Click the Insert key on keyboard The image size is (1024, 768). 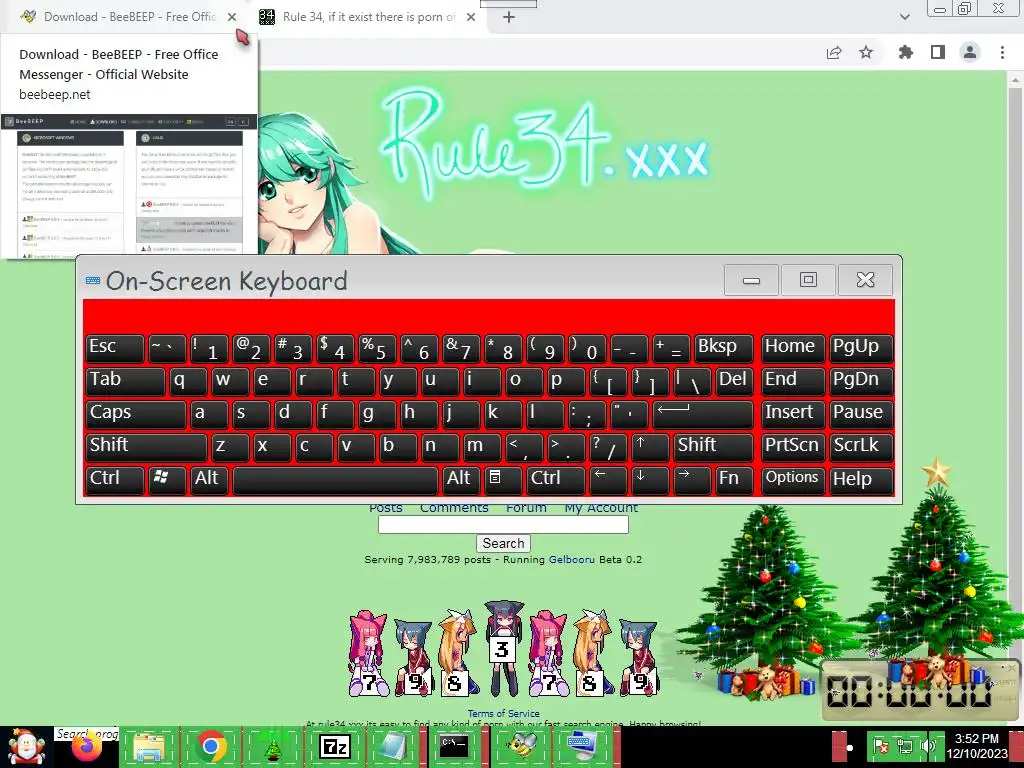click(x=793, y=414)
